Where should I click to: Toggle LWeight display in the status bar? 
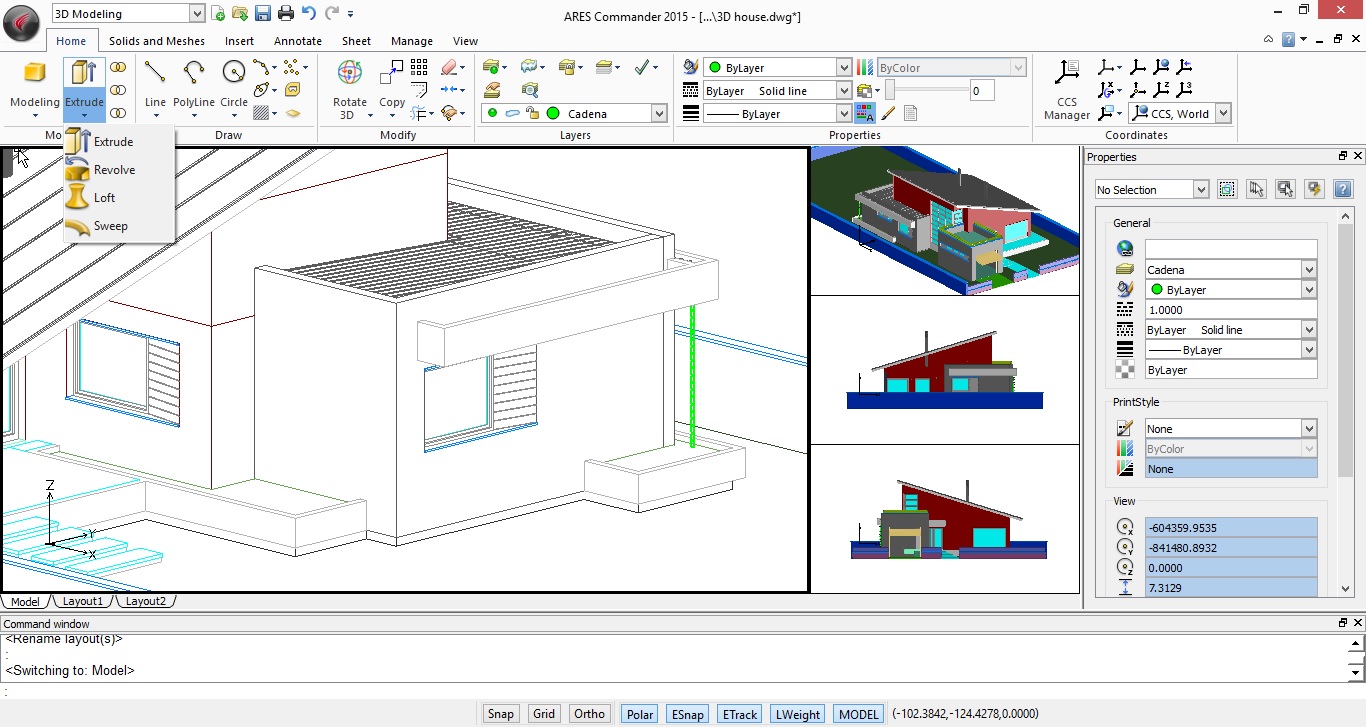tap(797, 713)
